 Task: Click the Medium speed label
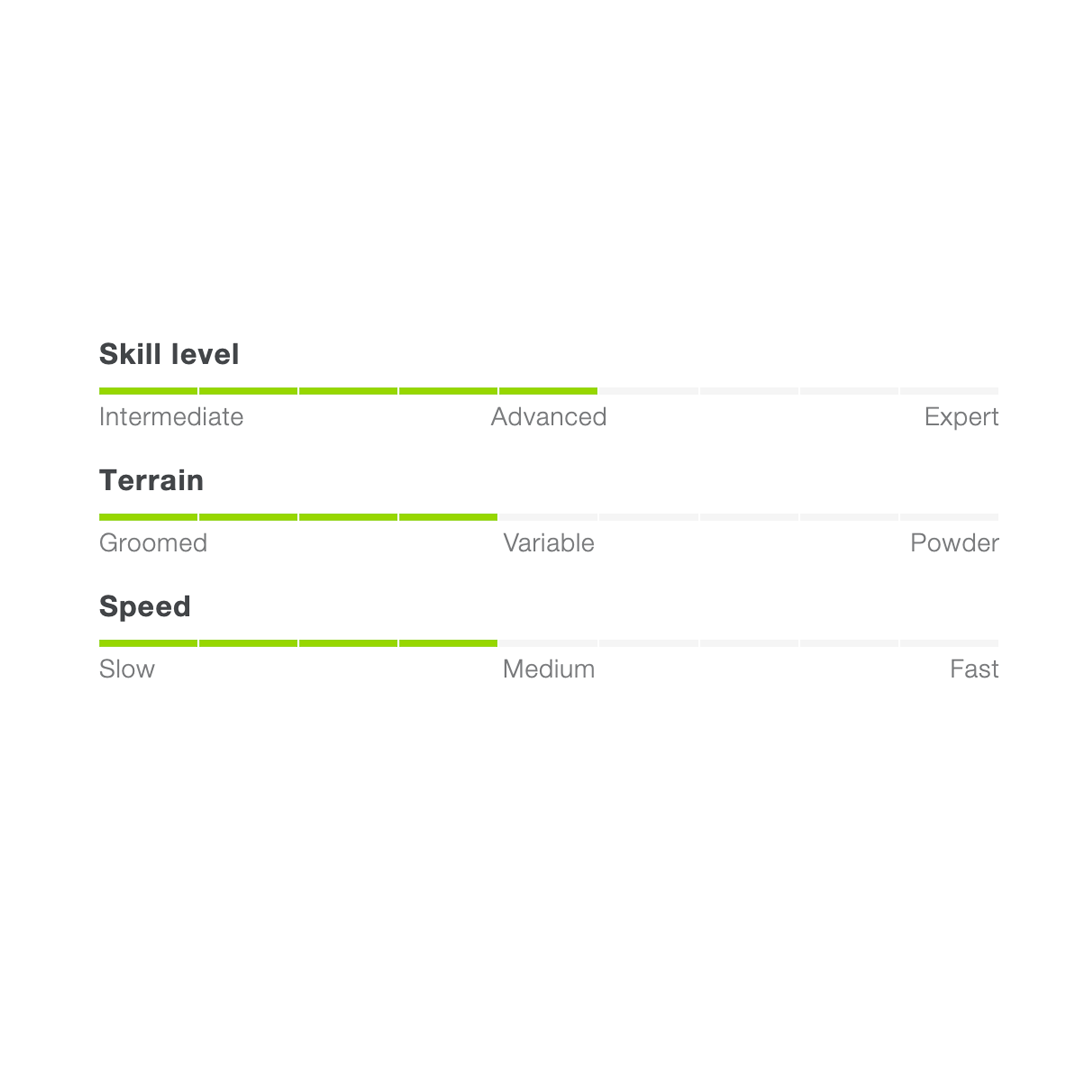click(548, 669)
